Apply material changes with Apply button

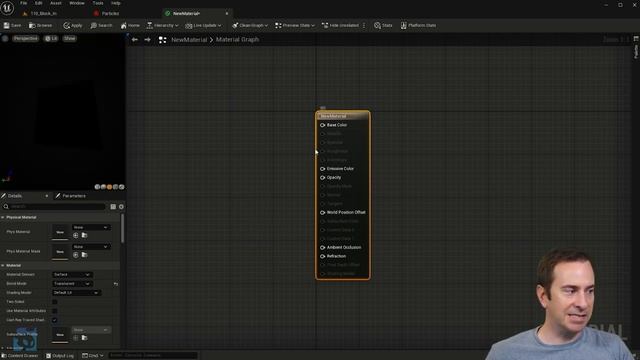tap(73, 25)
